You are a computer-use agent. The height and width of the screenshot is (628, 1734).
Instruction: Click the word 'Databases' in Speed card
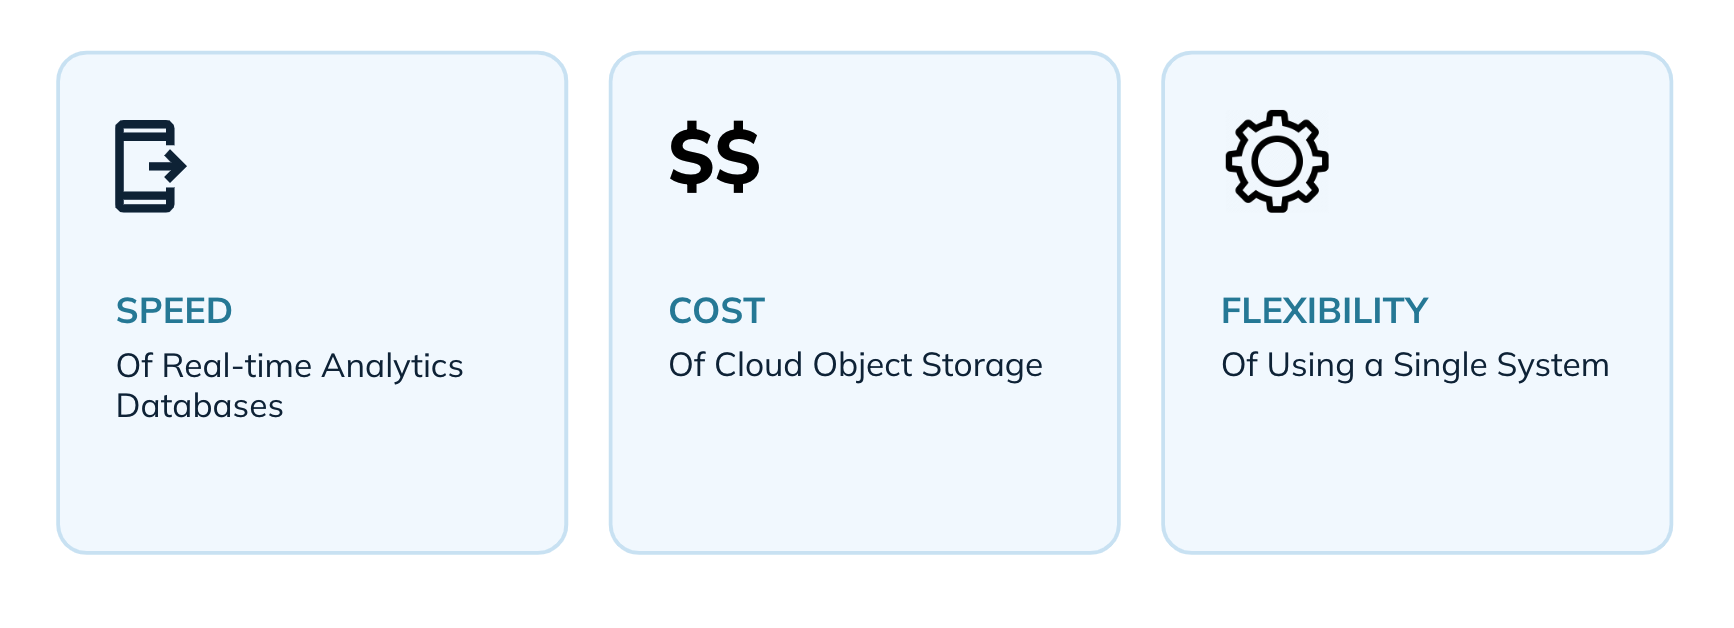pyautogui.click(x=200, y=406)
